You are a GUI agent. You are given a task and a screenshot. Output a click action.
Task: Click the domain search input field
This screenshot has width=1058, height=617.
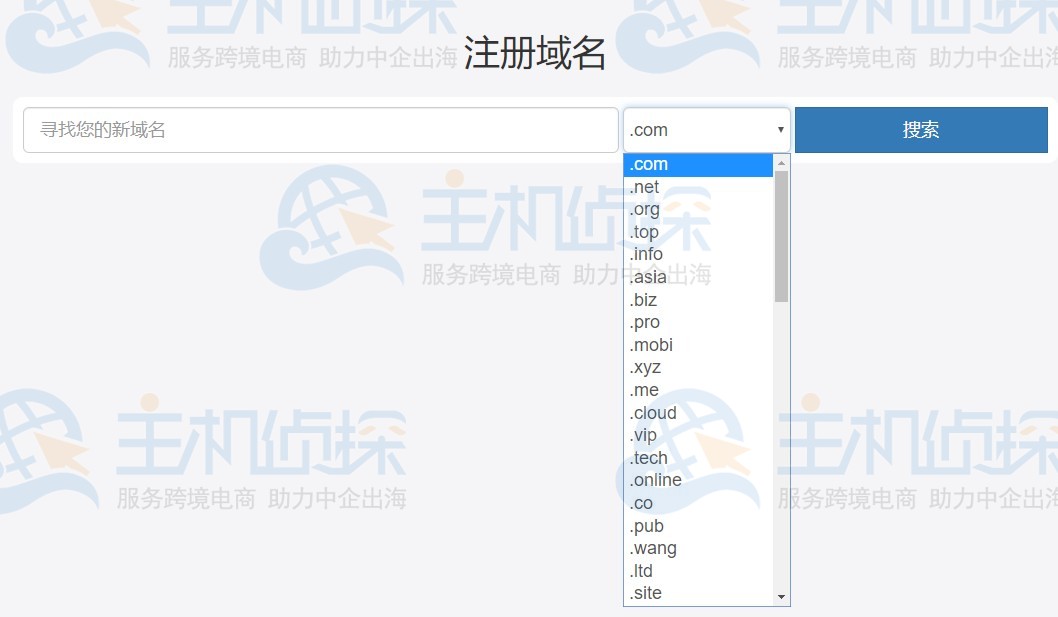pyautogui.click(x=320, y=129)
